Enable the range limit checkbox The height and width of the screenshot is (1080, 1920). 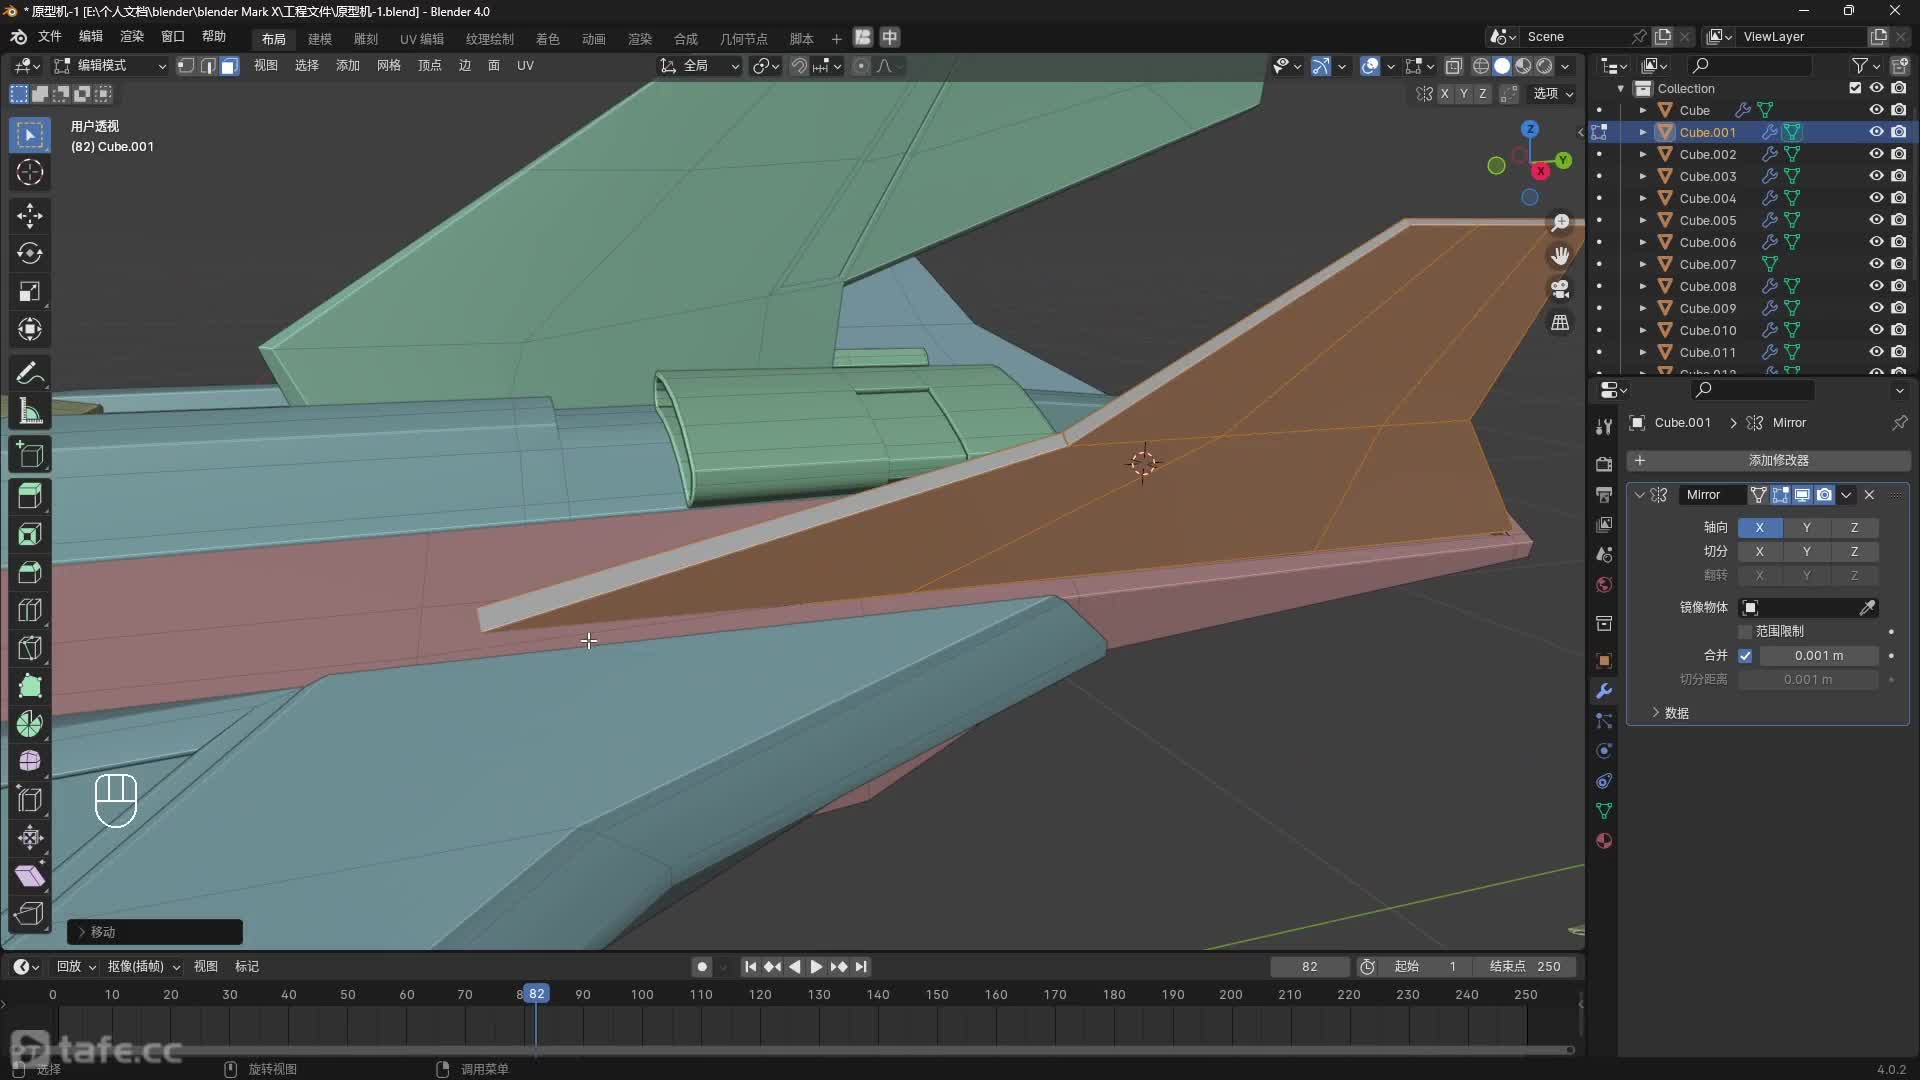[x=1745, y=632]
